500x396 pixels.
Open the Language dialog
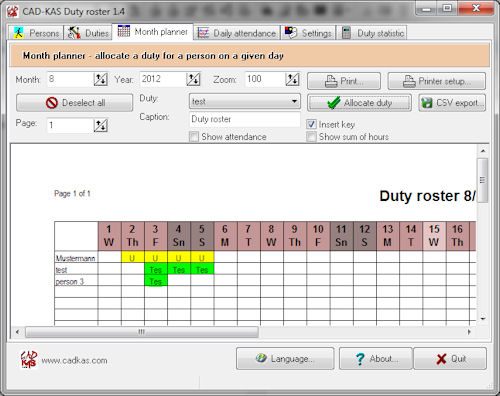pyautogui.click(x=285, y=358)
